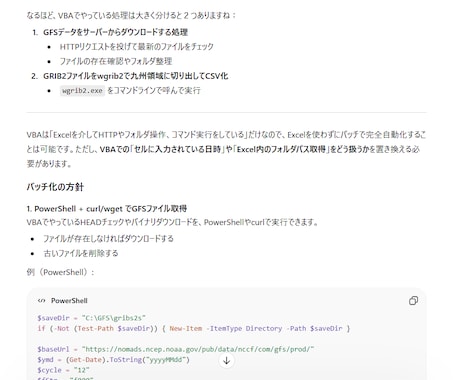Select the inline code wgrib2.exe

point(82,91)
